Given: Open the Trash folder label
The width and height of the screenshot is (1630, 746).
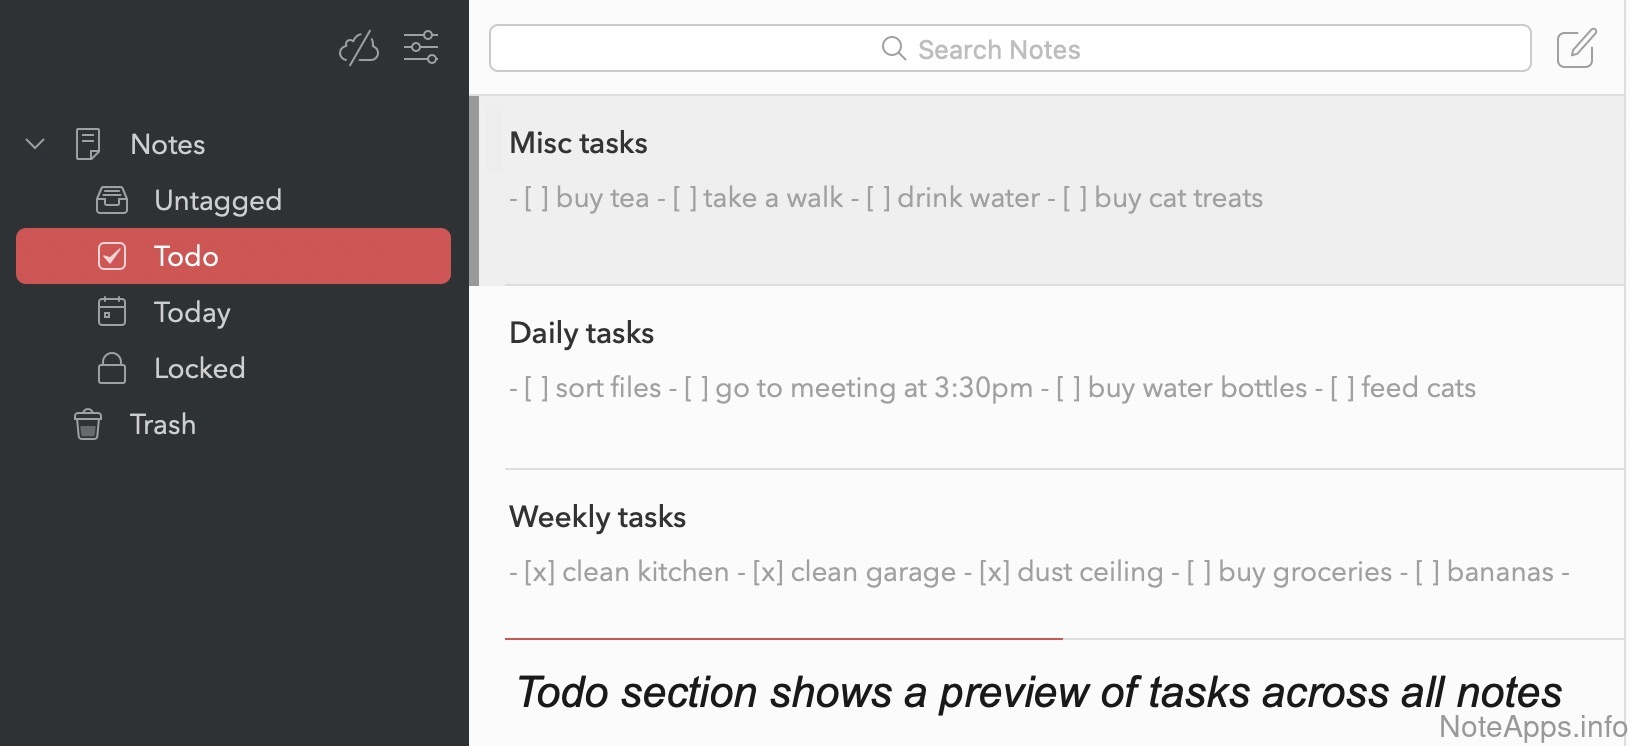Looking at the screenshot, I should pos(163,424).
